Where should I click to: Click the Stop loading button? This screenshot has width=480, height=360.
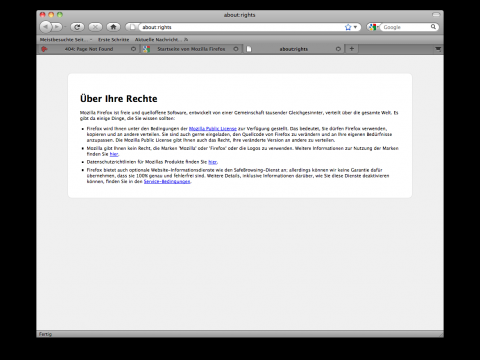tap(95, 27)
